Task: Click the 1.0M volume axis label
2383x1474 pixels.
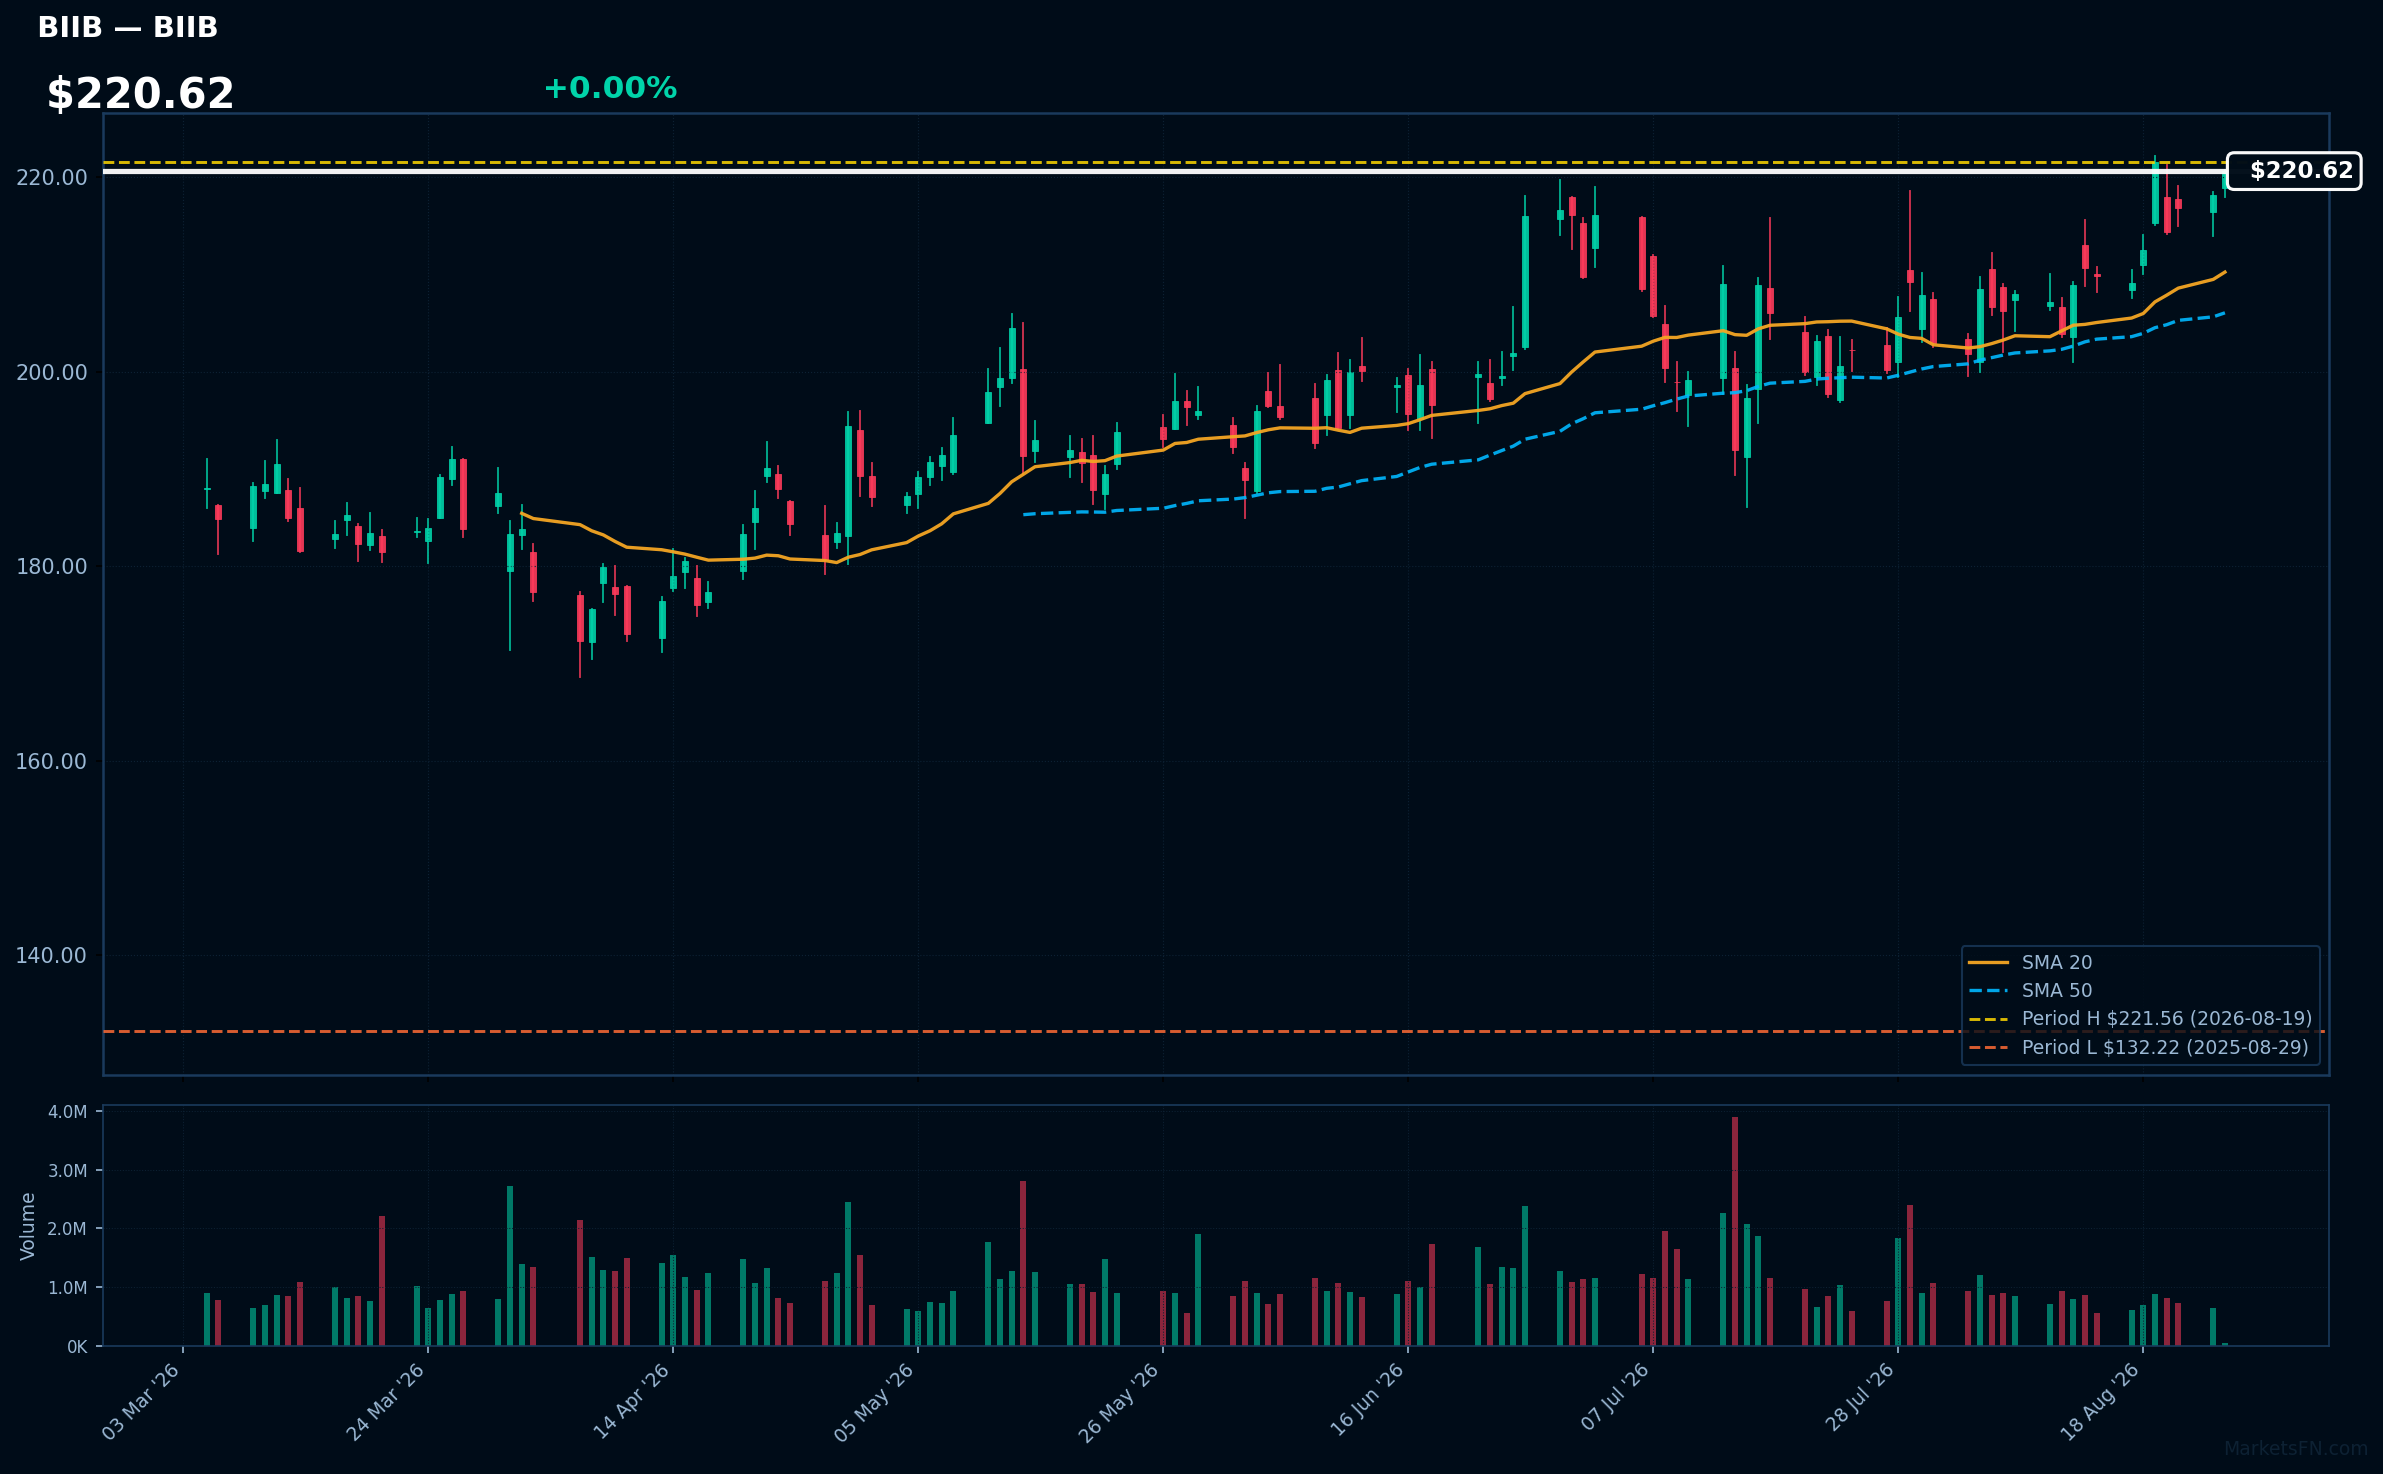Action: click(x=67, y=1288)
